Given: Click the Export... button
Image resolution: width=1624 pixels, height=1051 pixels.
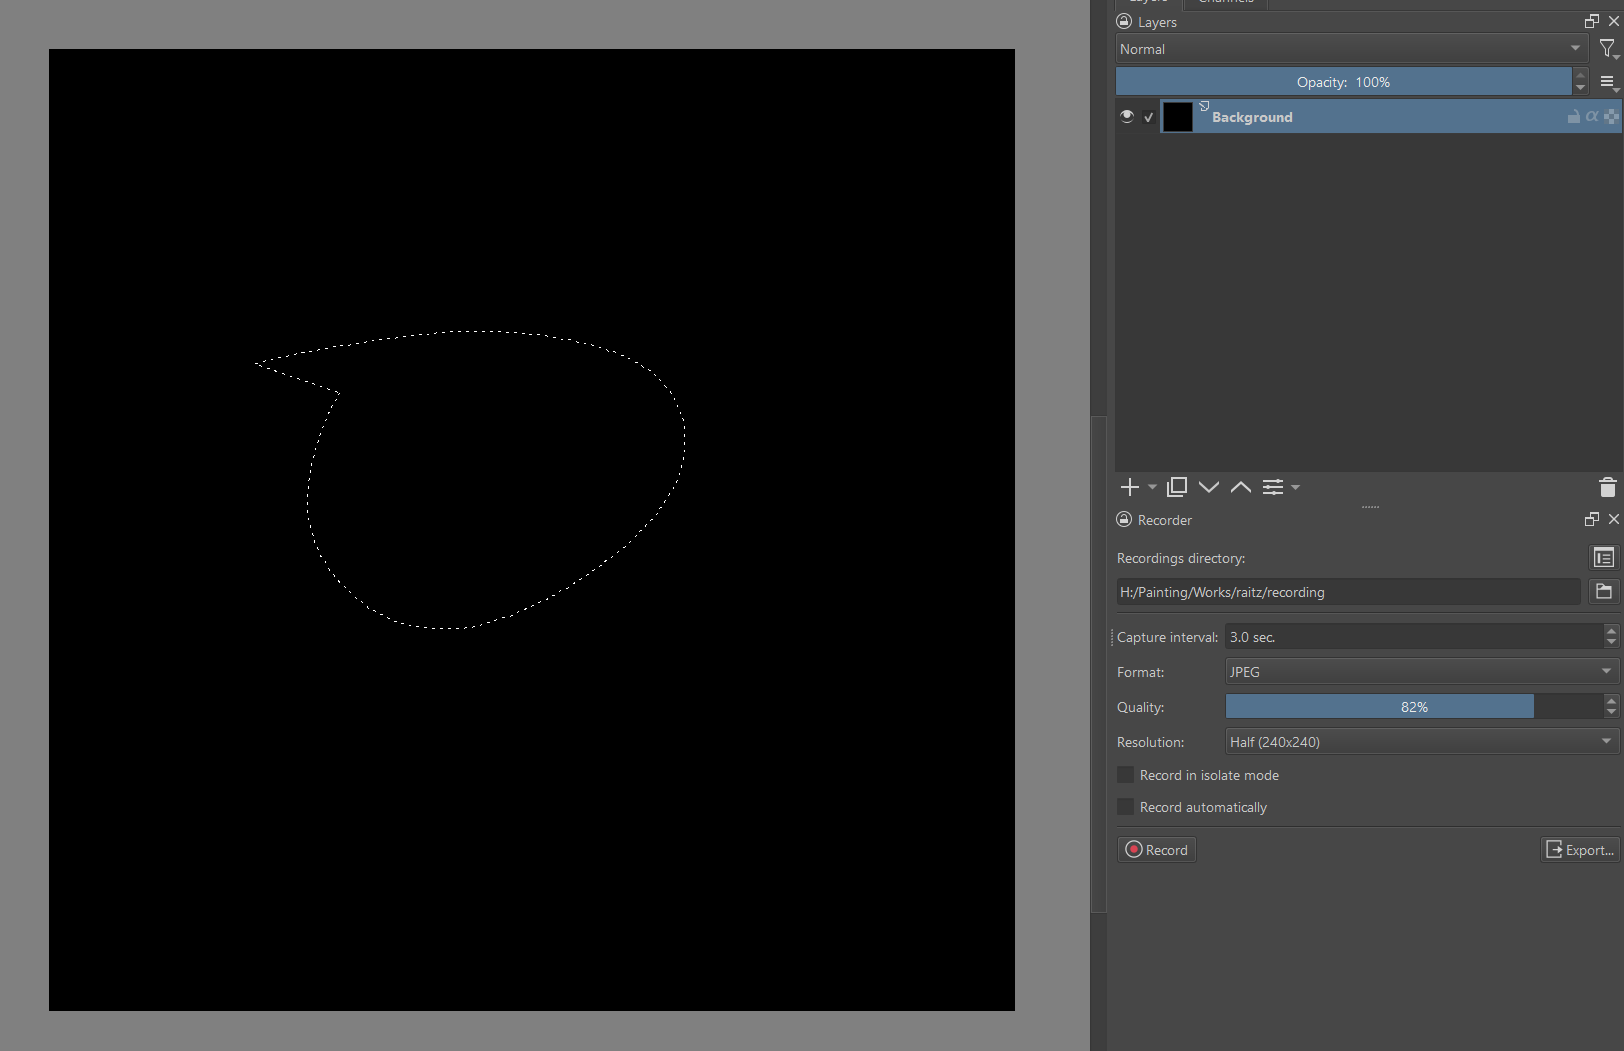Looking at the screenshot, I should click(x=1580, y=850).
